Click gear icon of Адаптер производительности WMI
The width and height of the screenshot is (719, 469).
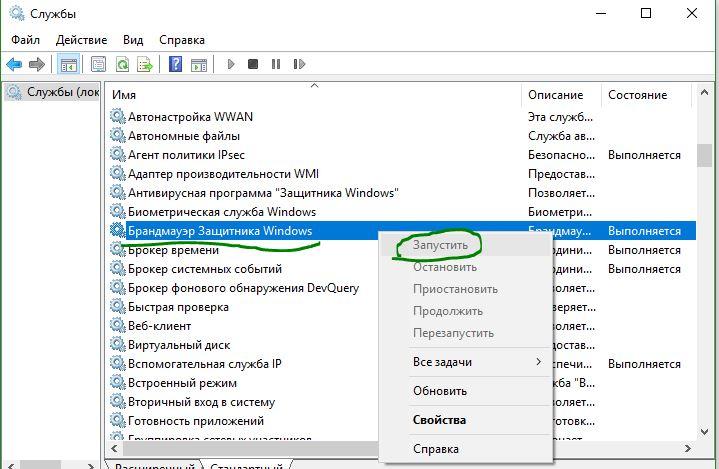tap(118, 174)
